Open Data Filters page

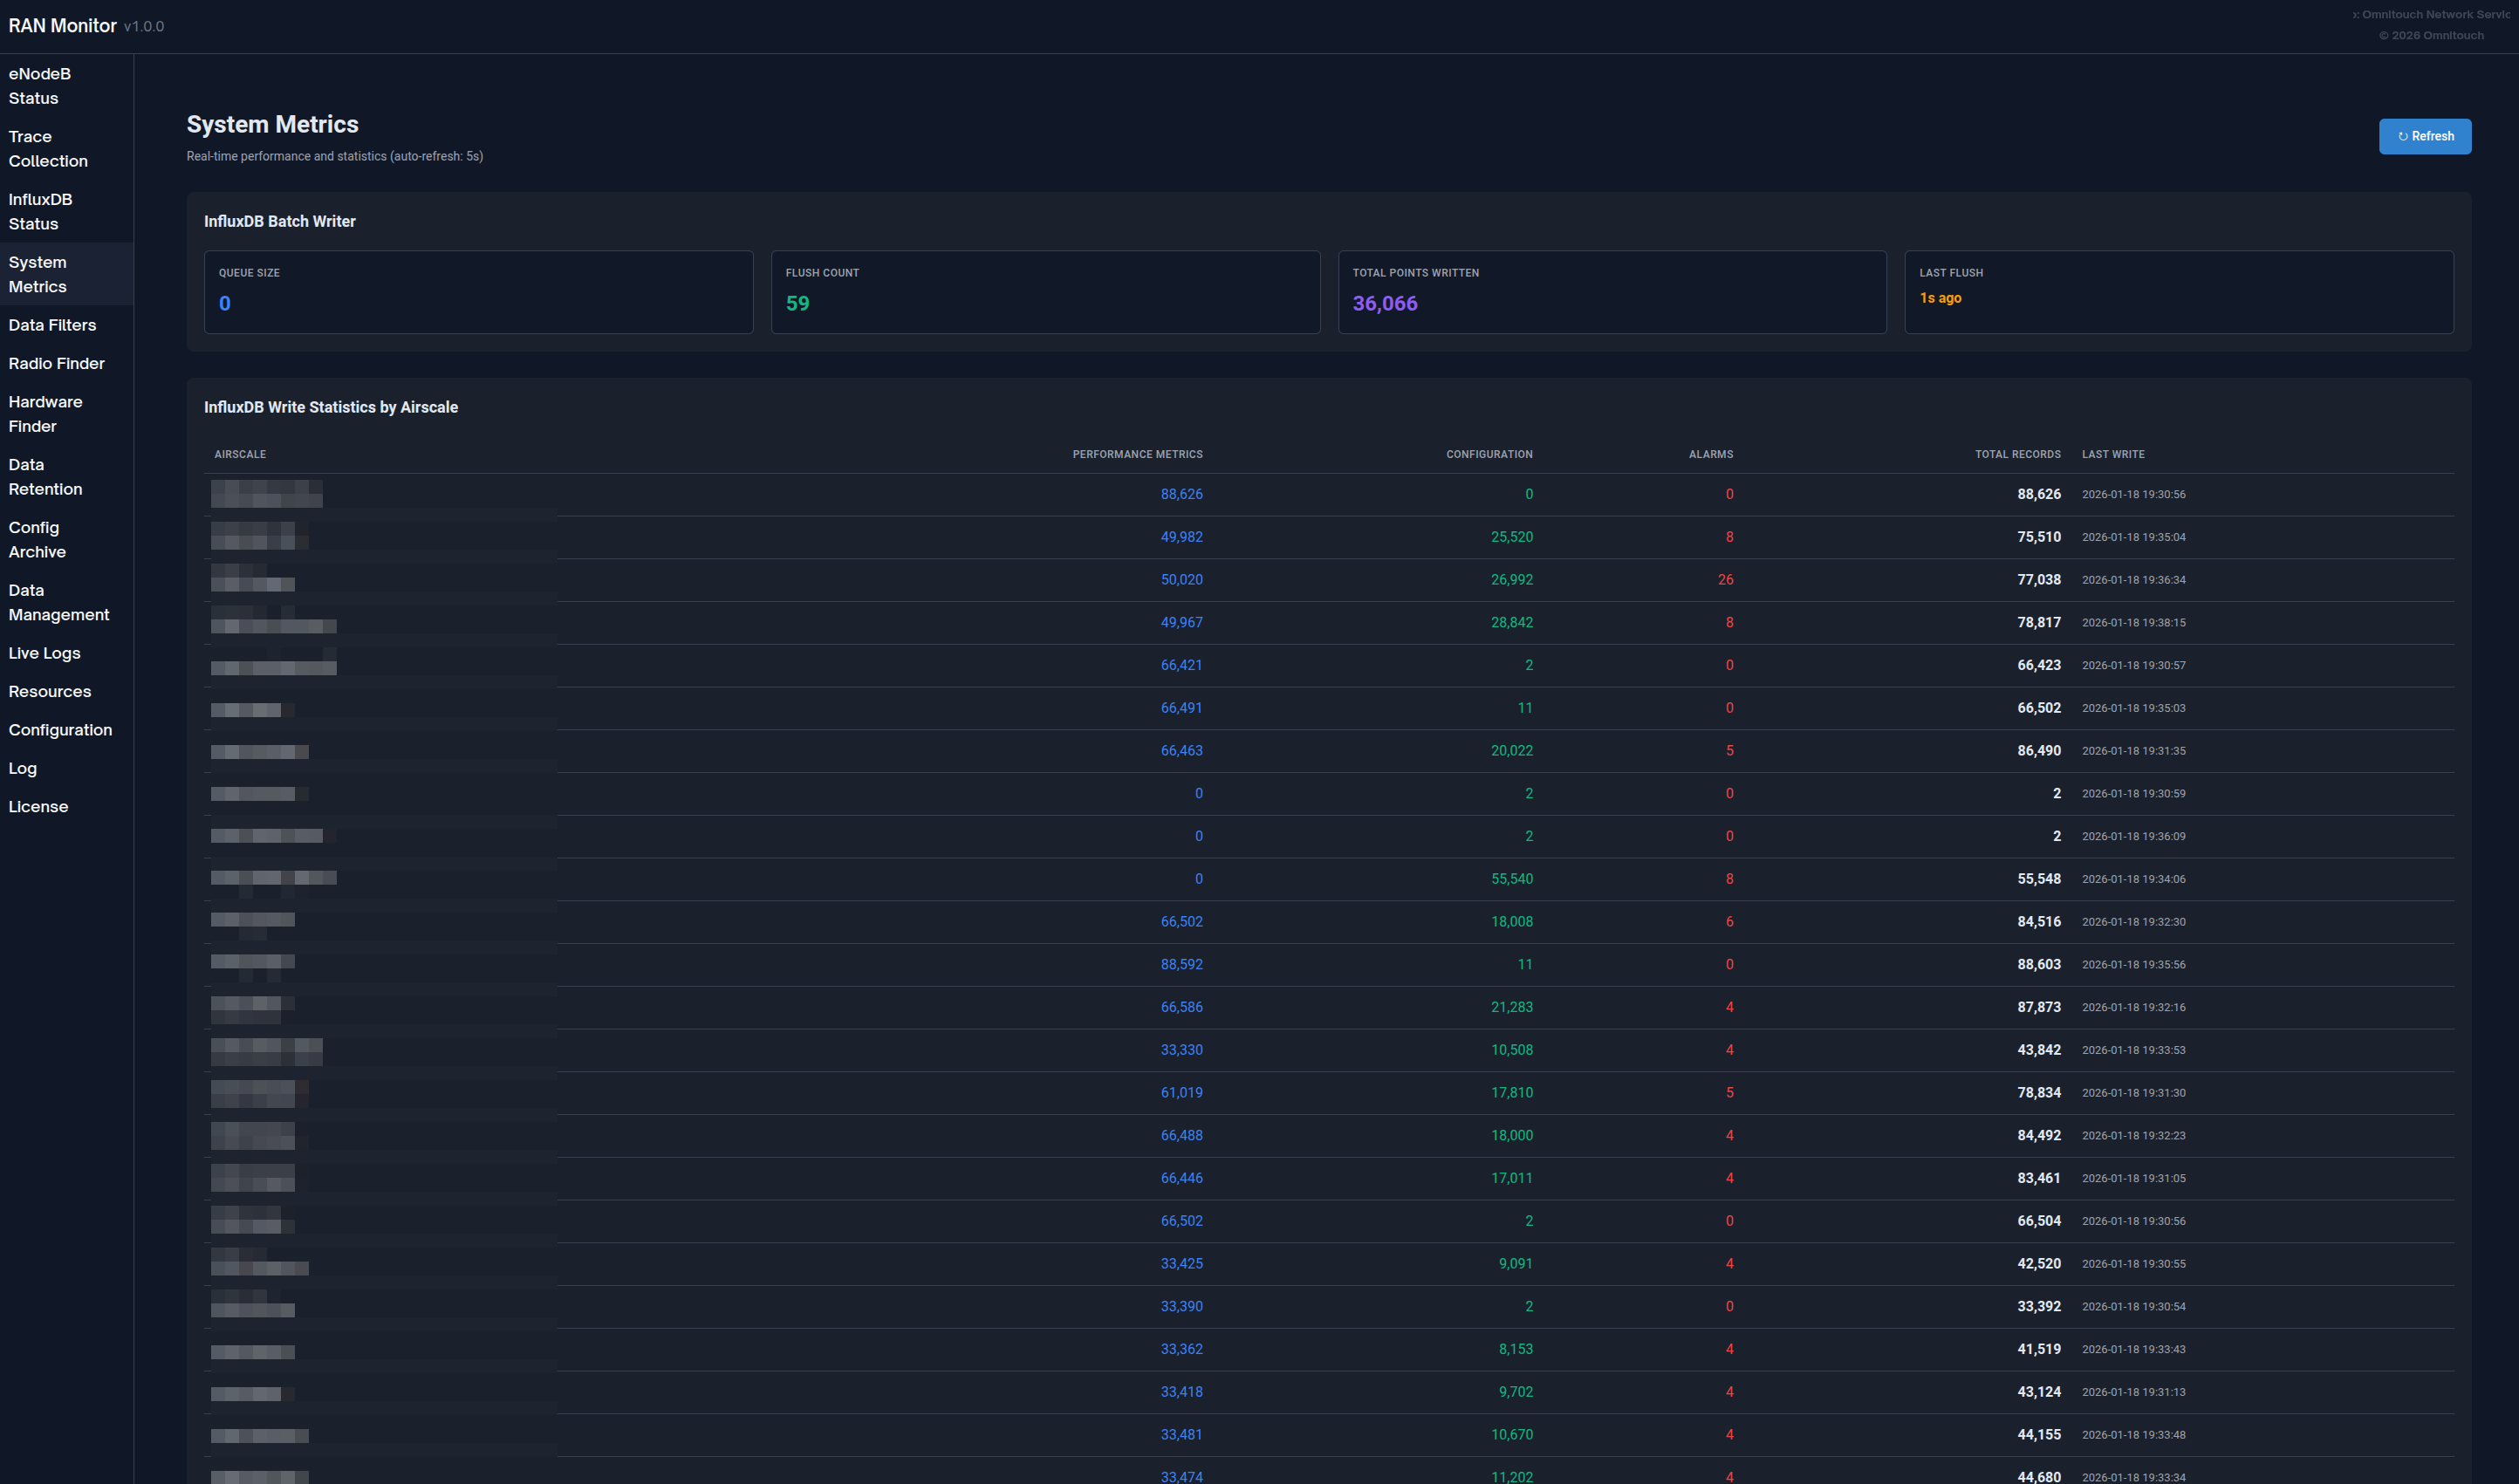tap(52, 325)
